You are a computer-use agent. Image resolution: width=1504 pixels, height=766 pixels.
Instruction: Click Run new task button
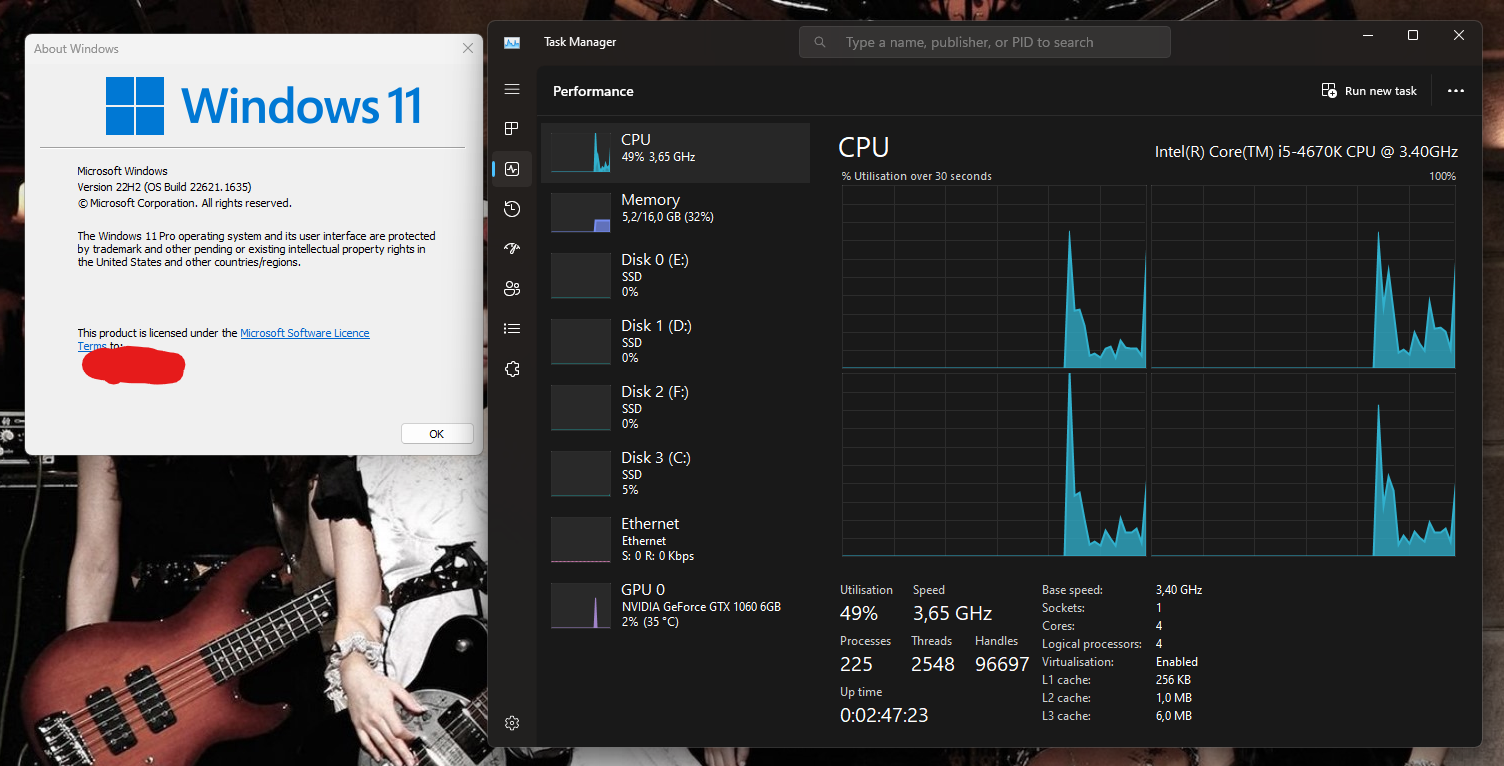coord(1369,91)
